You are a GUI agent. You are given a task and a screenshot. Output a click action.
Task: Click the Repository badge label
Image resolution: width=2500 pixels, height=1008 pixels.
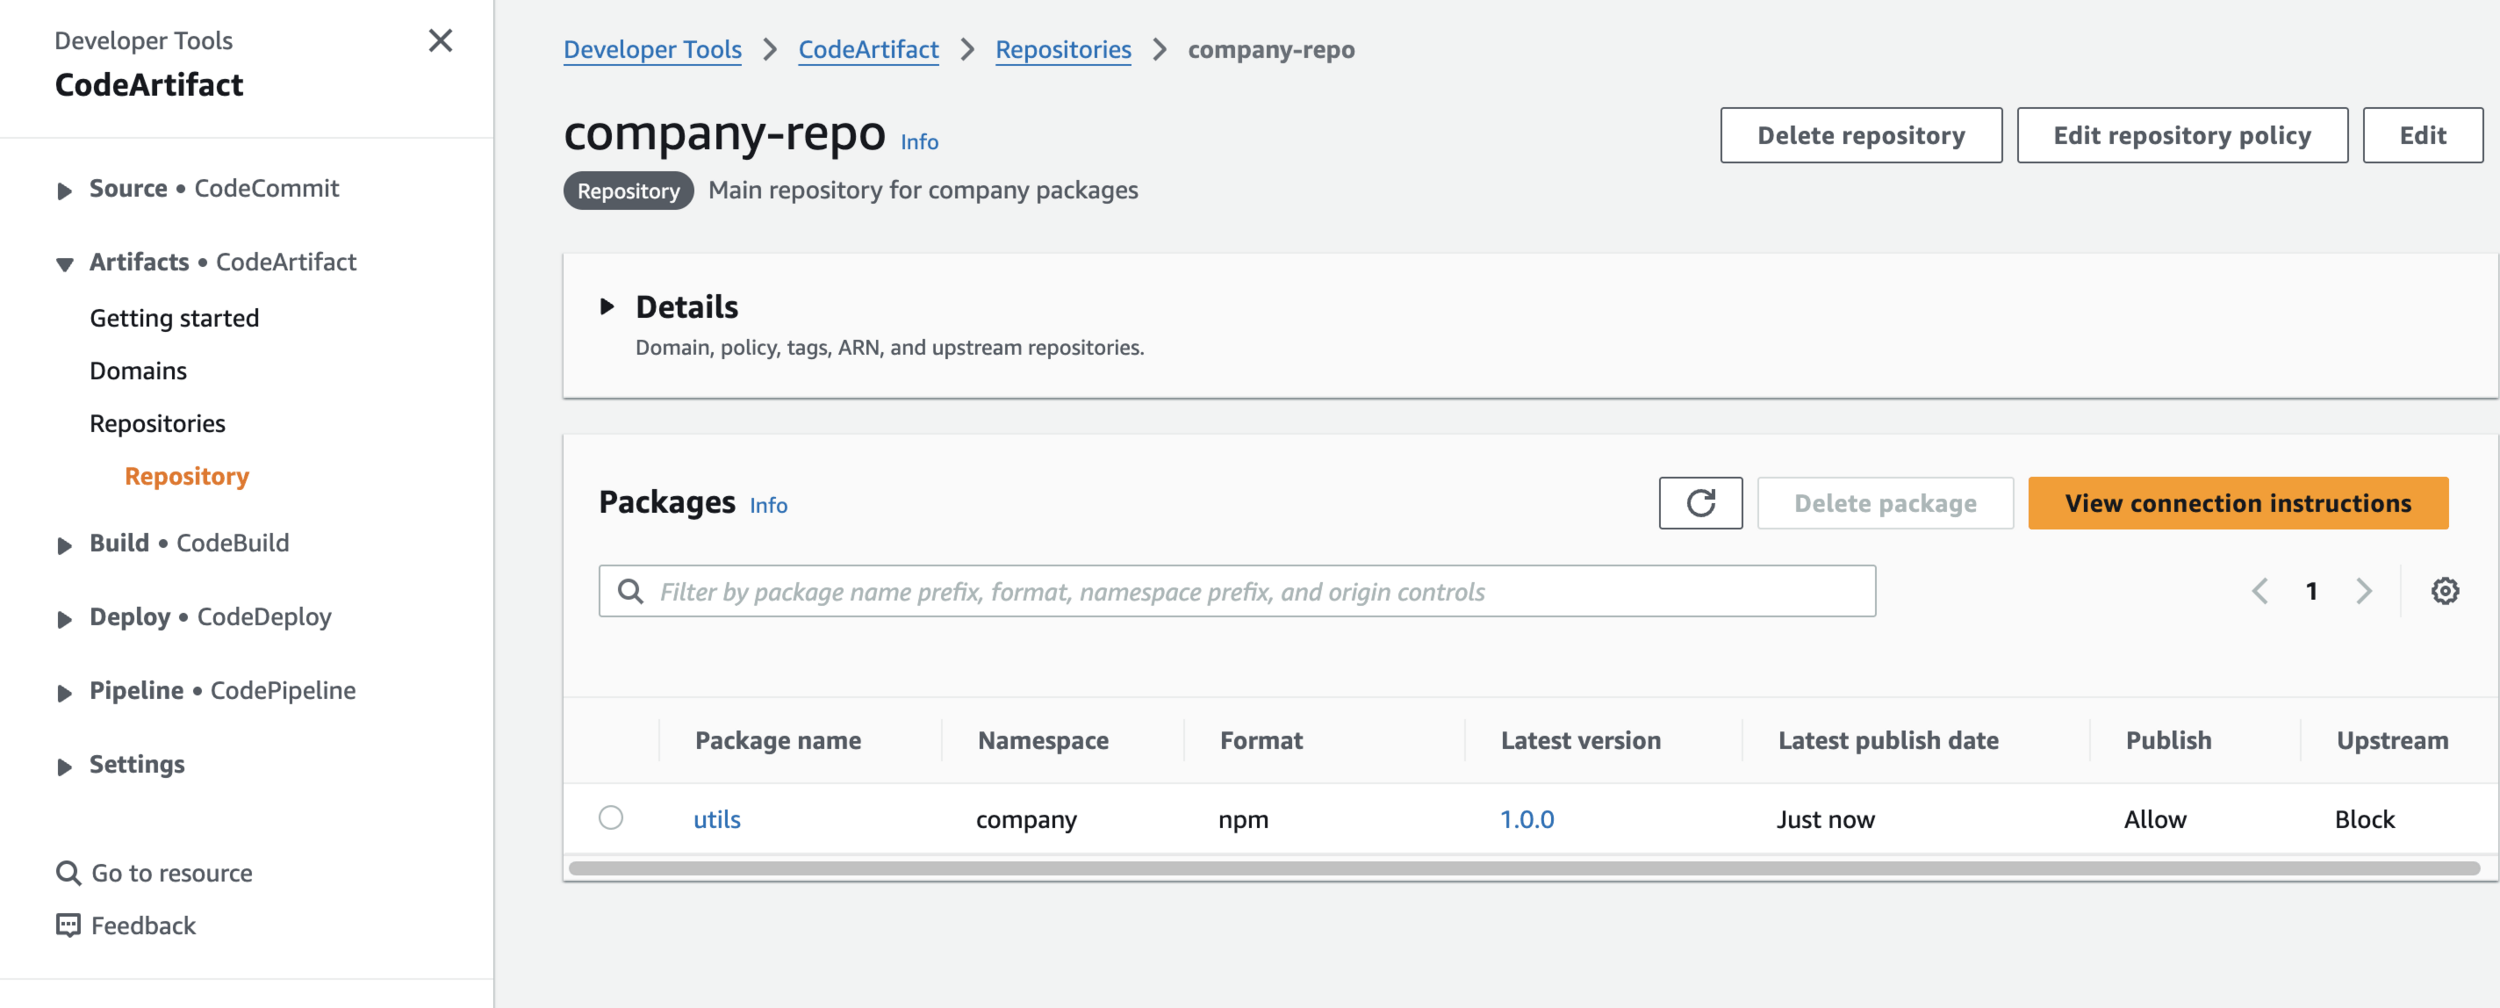pyautogui.click(x=628, y=191)
